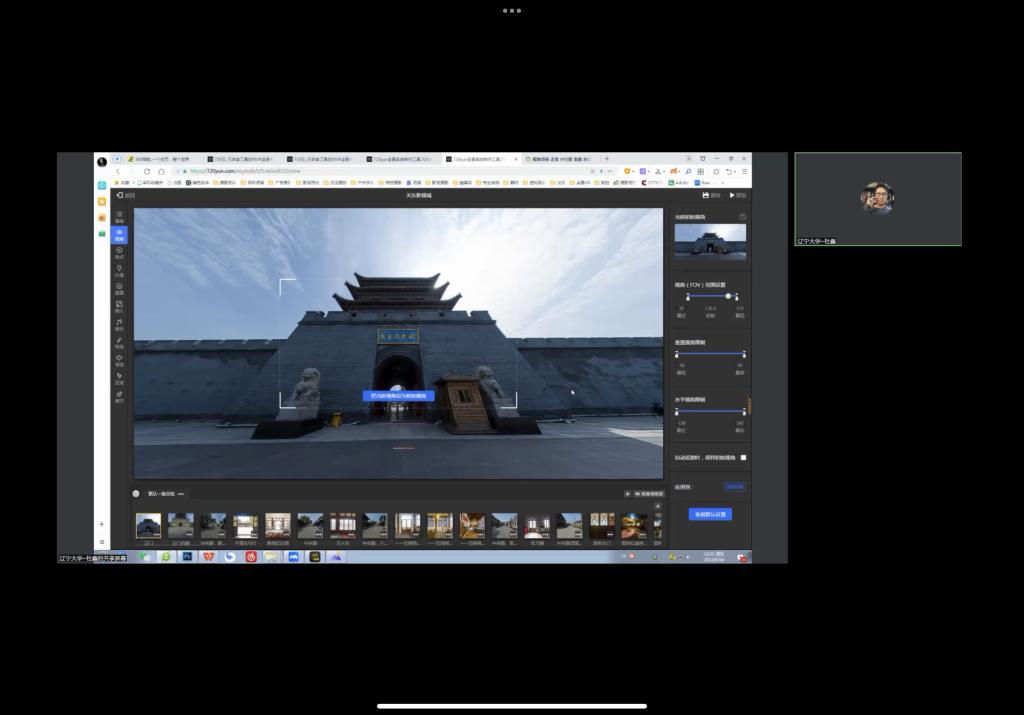The image size is (1024, 715).
Task: Click the back/exit icon at top left
Action: pyautogui.click(x=120, y=195)
